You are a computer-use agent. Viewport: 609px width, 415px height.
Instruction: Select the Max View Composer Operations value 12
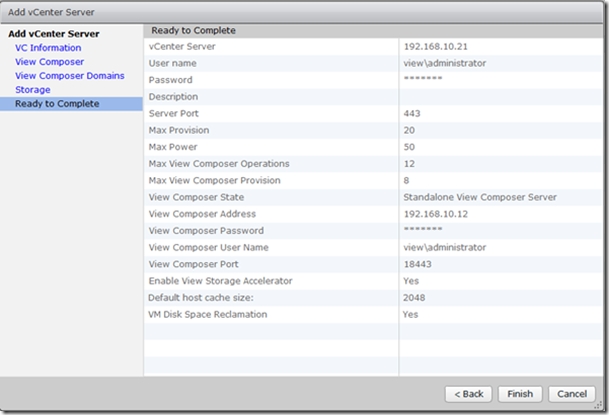(409, 163)
